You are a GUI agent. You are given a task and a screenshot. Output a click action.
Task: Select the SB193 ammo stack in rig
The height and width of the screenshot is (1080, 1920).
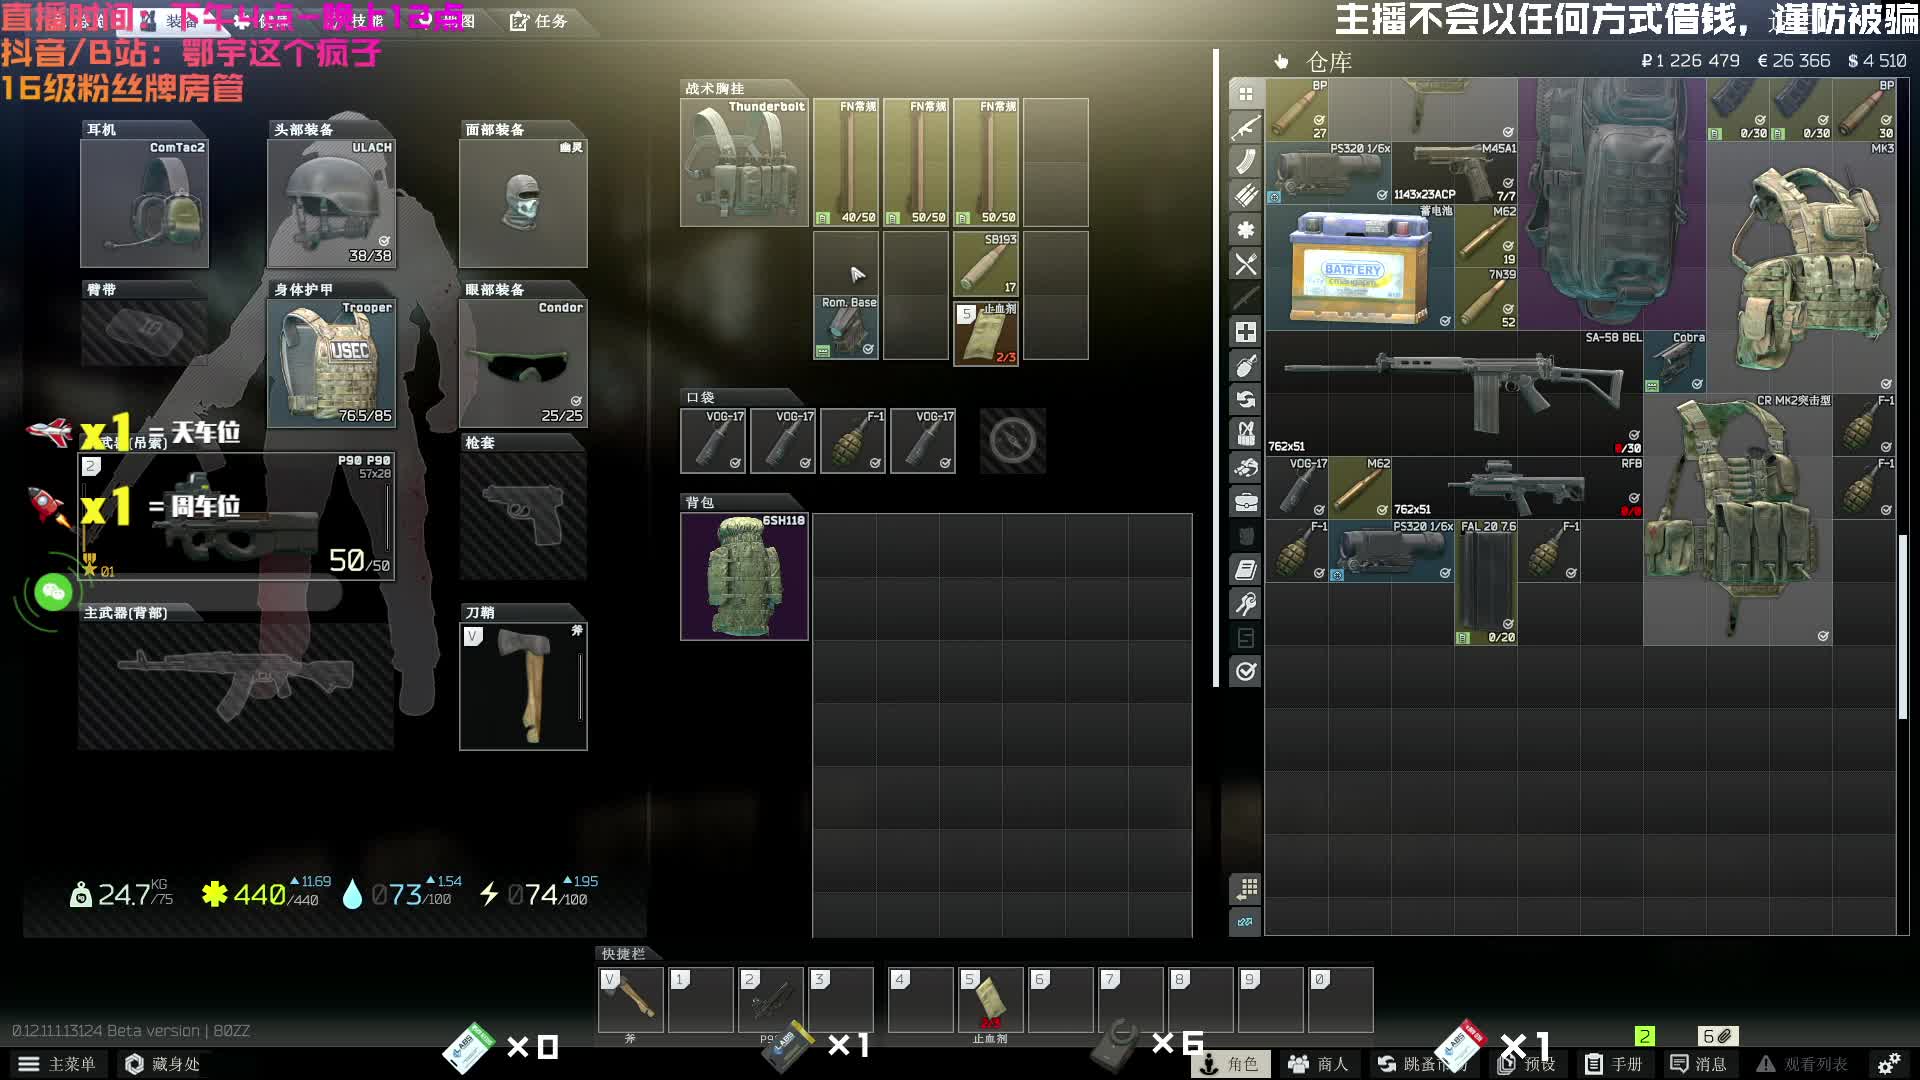click(986, 263)
